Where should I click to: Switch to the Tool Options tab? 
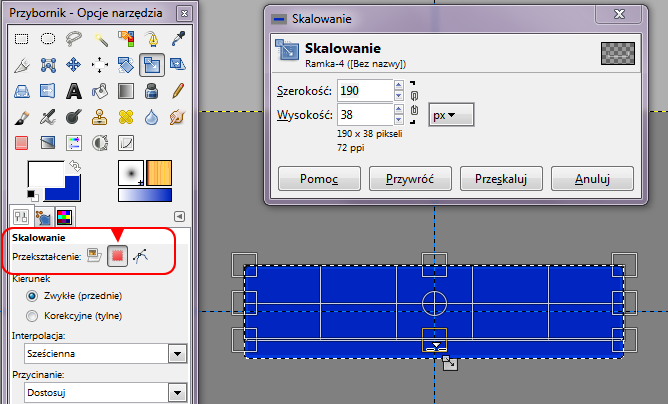click(x=20, y=215)
